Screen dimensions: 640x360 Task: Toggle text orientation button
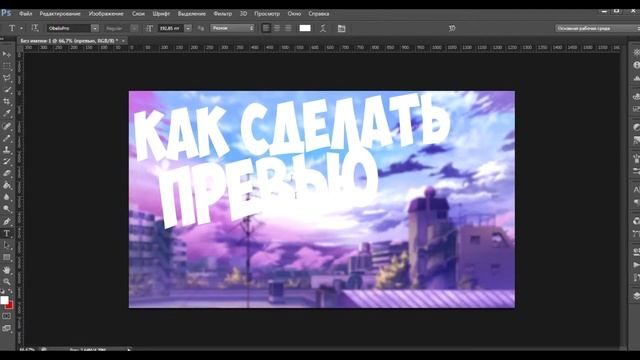(35, 28)
